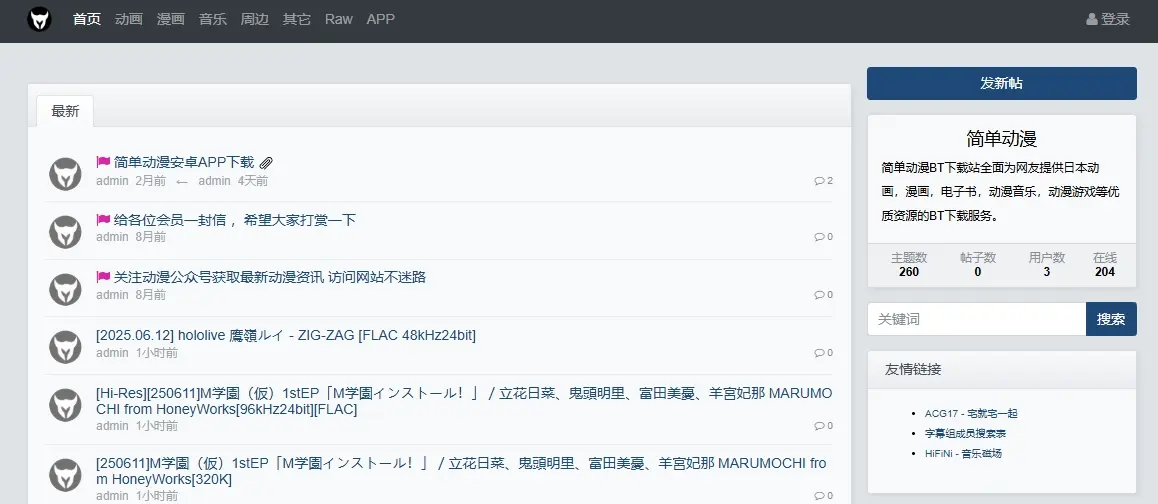This screenshot has height=504, width=1158.
Task: Click the site logo in the navbar
Action: (x=39, y=19)
